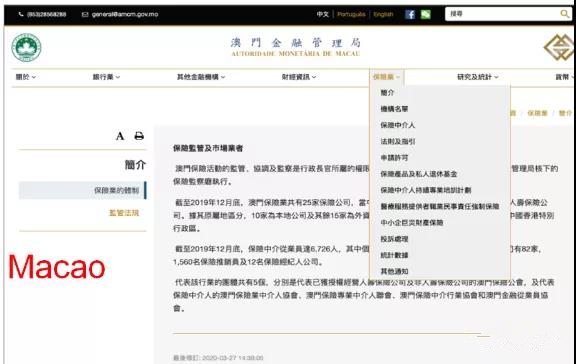
Task: Click the envelope icon beside the email address
Action: [x=85, y=14]
